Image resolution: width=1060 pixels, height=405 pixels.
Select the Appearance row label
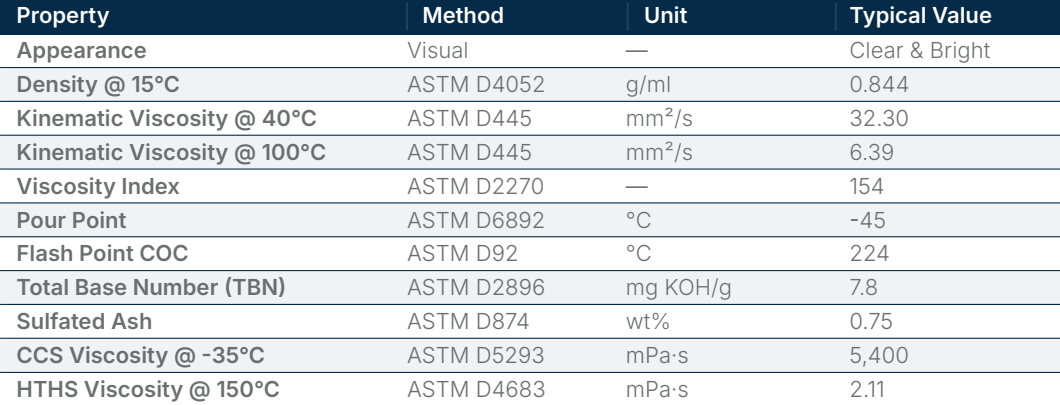pyautogui.click(x=81, y=51)
